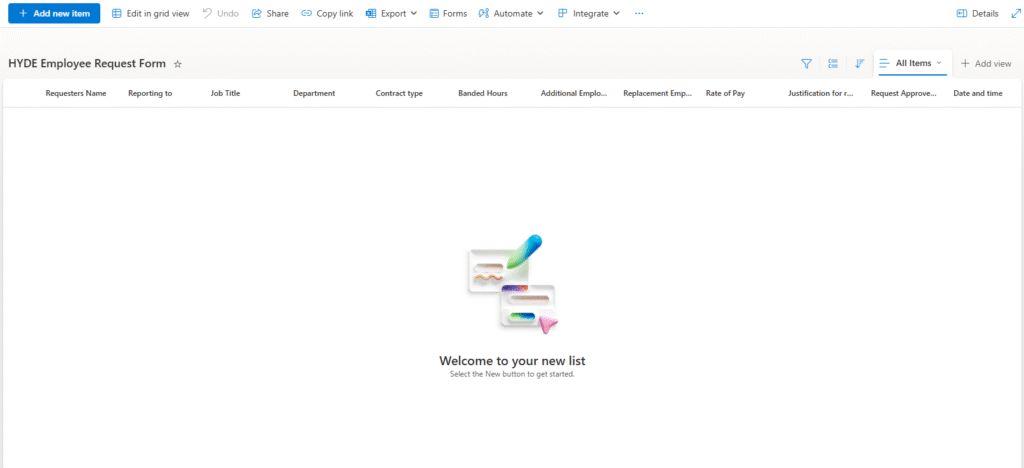This screenshot has width=1024, height=468.
Task: Expand the Automate menu
Action: [511, 14]
